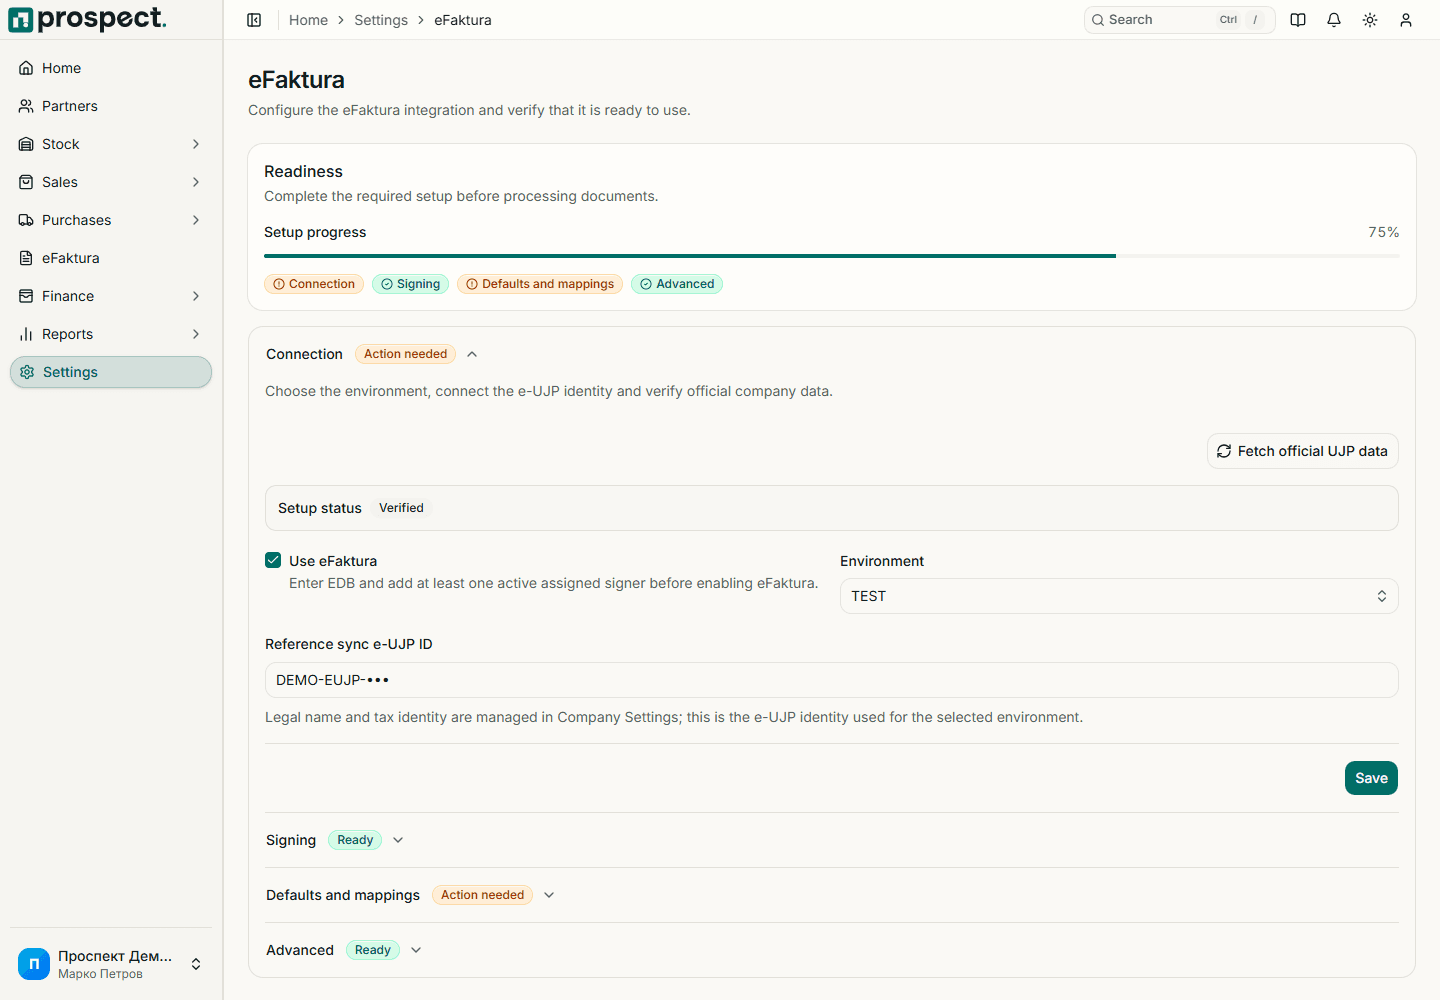The height and width of the screenshot is (1000, 1440).
Task: Click Fetch official UJP data
Action: tap(1303, 451)
